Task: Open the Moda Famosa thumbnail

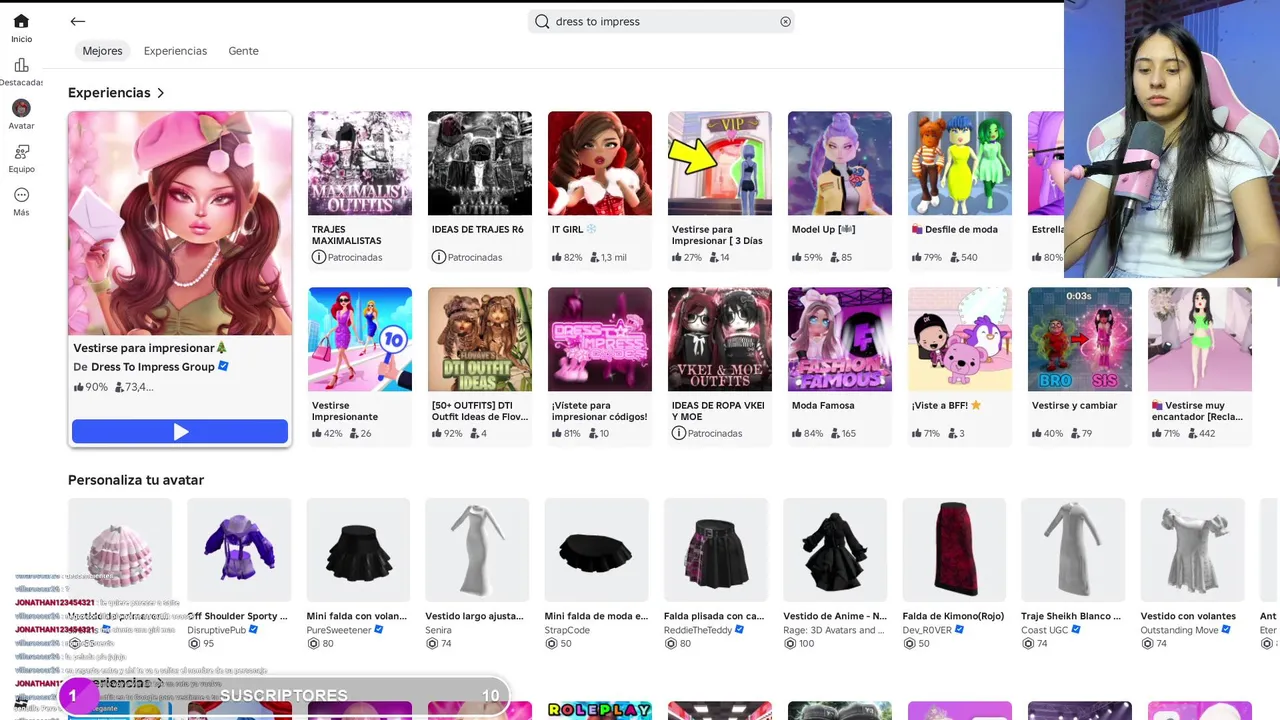Action: pos(840,339)
